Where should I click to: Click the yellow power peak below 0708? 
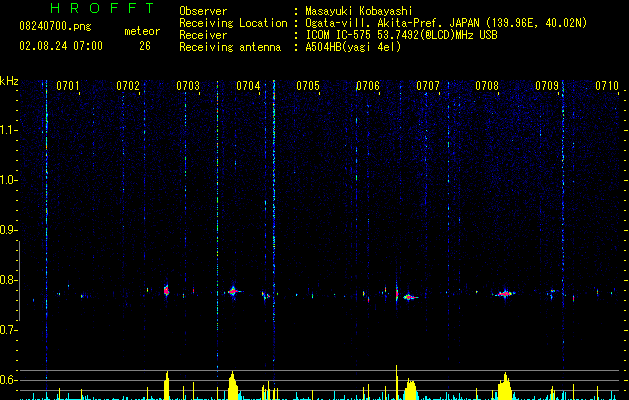point(505,386)
